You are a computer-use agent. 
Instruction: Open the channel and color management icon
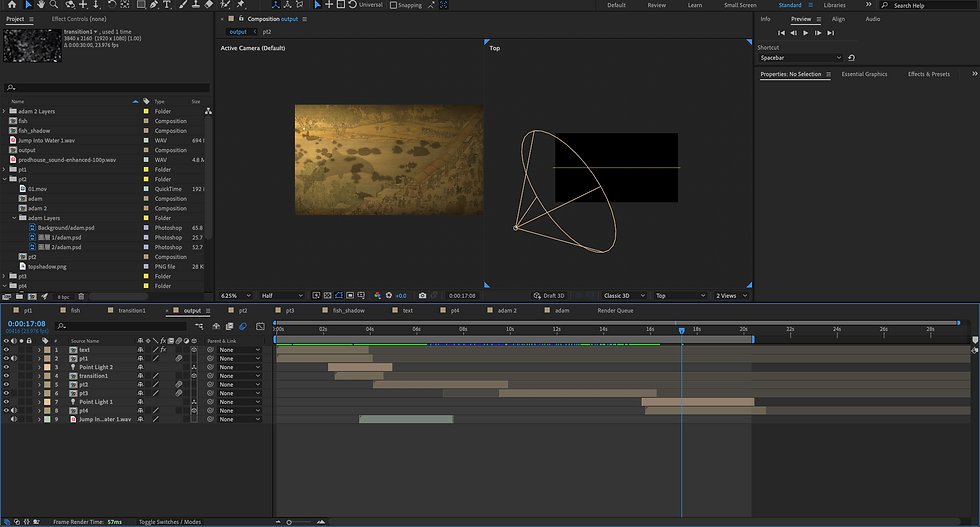[377, 296]
